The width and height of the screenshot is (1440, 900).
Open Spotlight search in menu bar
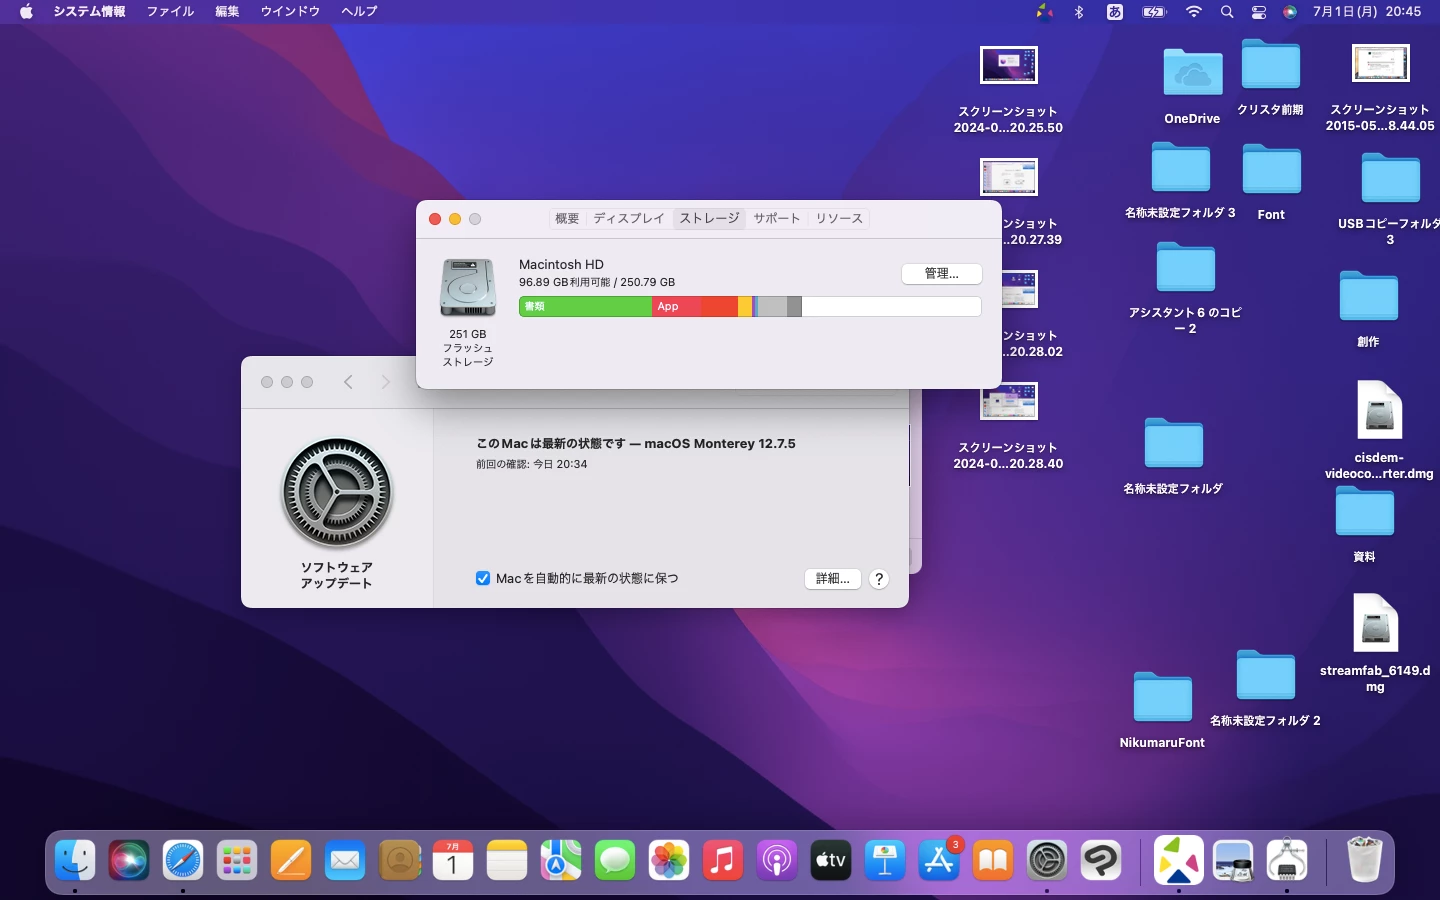[1227, 12]
